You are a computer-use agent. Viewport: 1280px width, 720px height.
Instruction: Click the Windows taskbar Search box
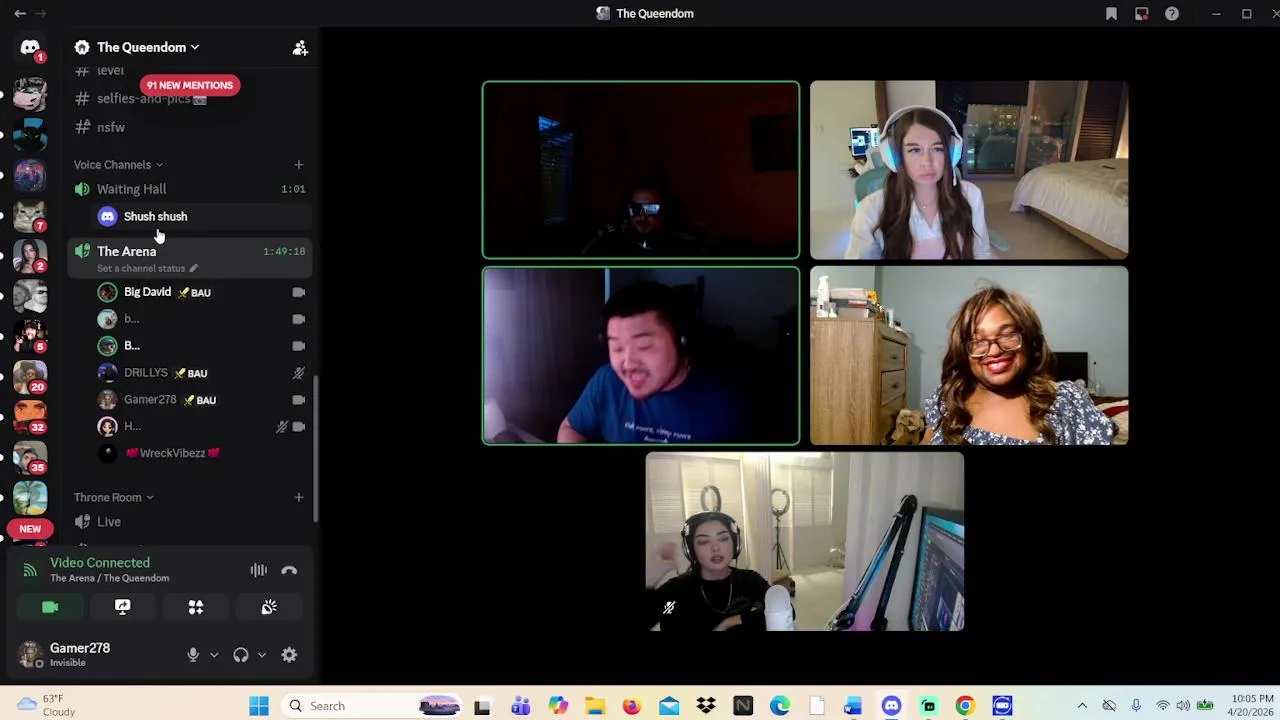(369, 706)
